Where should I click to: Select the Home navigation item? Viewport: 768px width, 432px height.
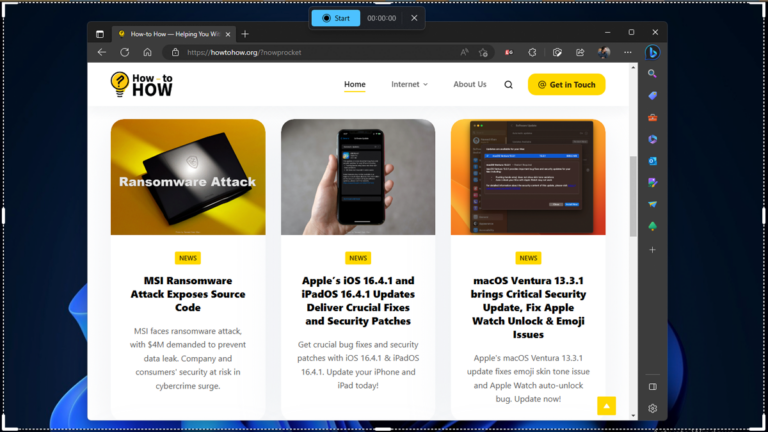point(355,85)
